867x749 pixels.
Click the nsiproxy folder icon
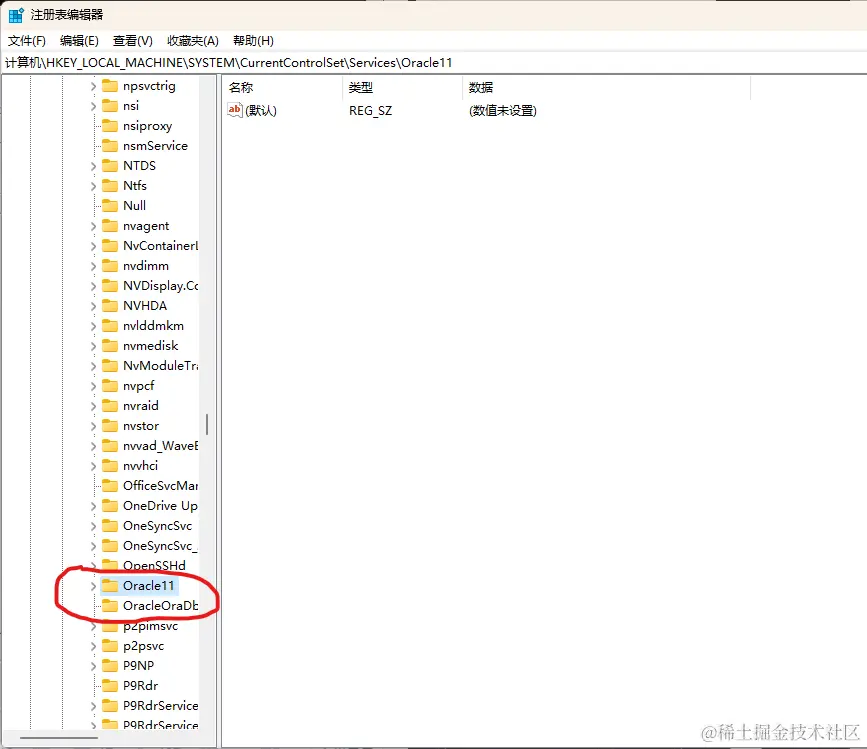(110, 125)
